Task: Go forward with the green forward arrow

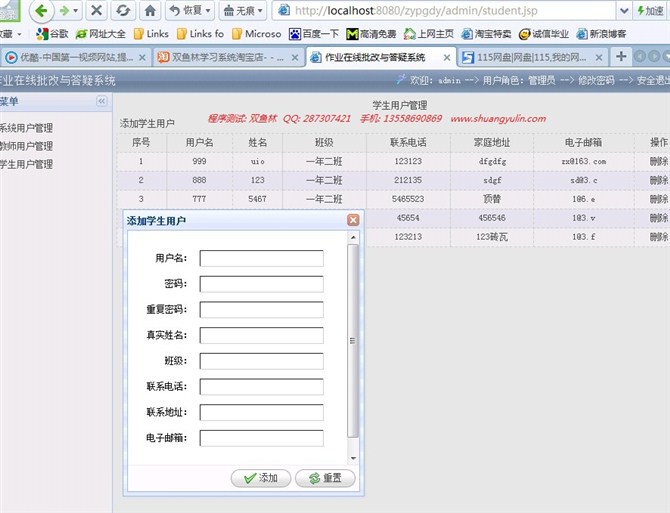Action: click(x=65, y=11)
